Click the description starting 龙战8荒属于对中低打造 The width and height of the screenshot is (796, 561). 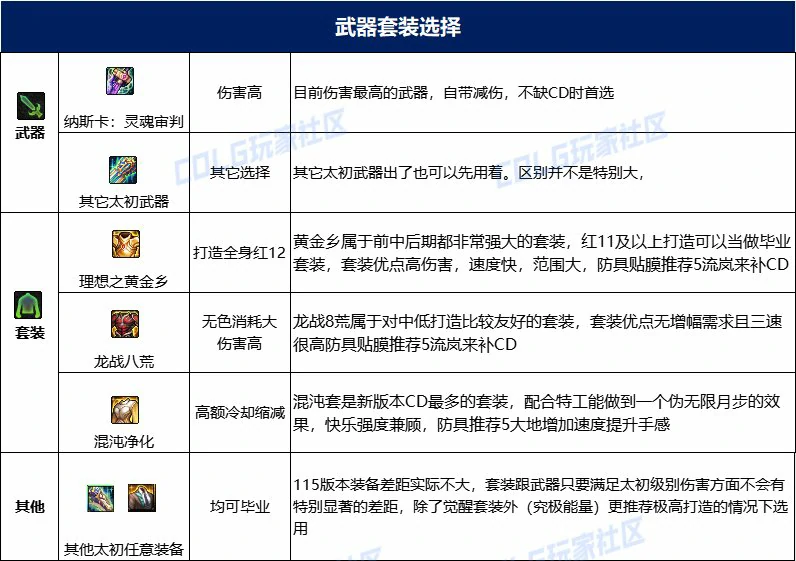coord(538,333)
